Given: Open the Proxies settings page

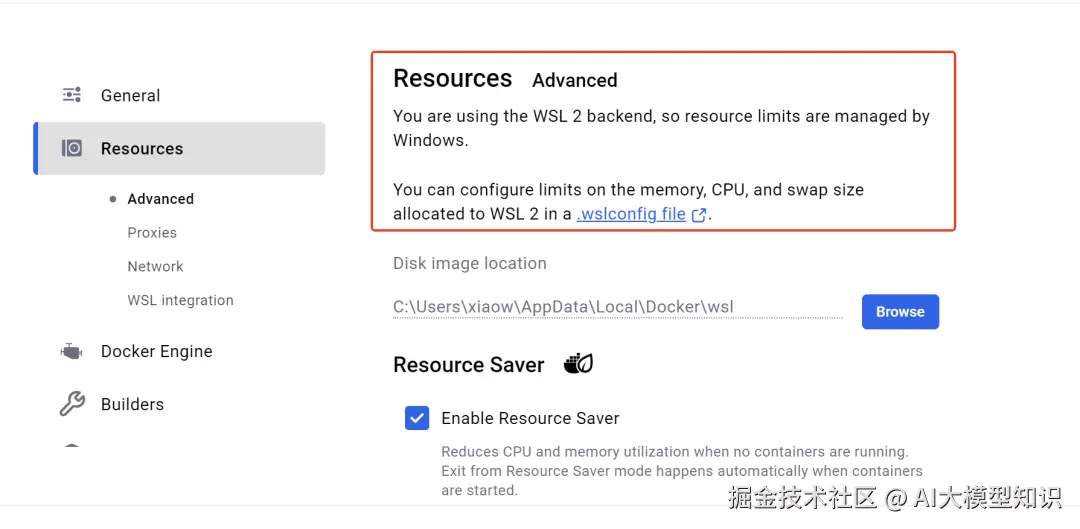Looking at the screenshot, I should [x=152, y=233].
